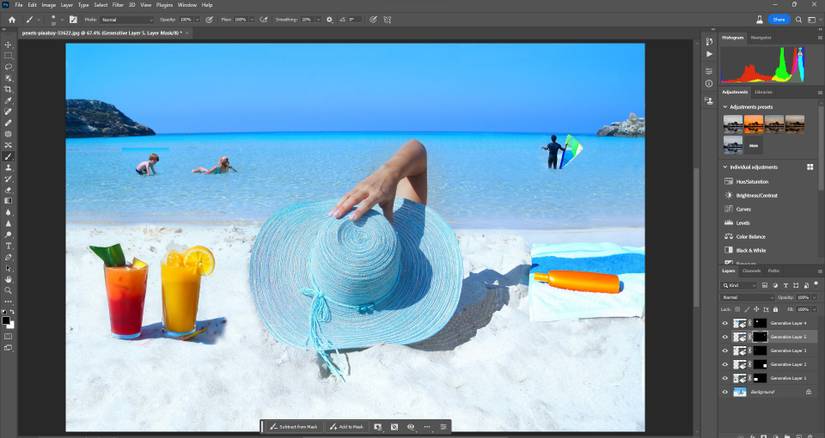
Task: Open the Image menu
Action: [48, 5]
